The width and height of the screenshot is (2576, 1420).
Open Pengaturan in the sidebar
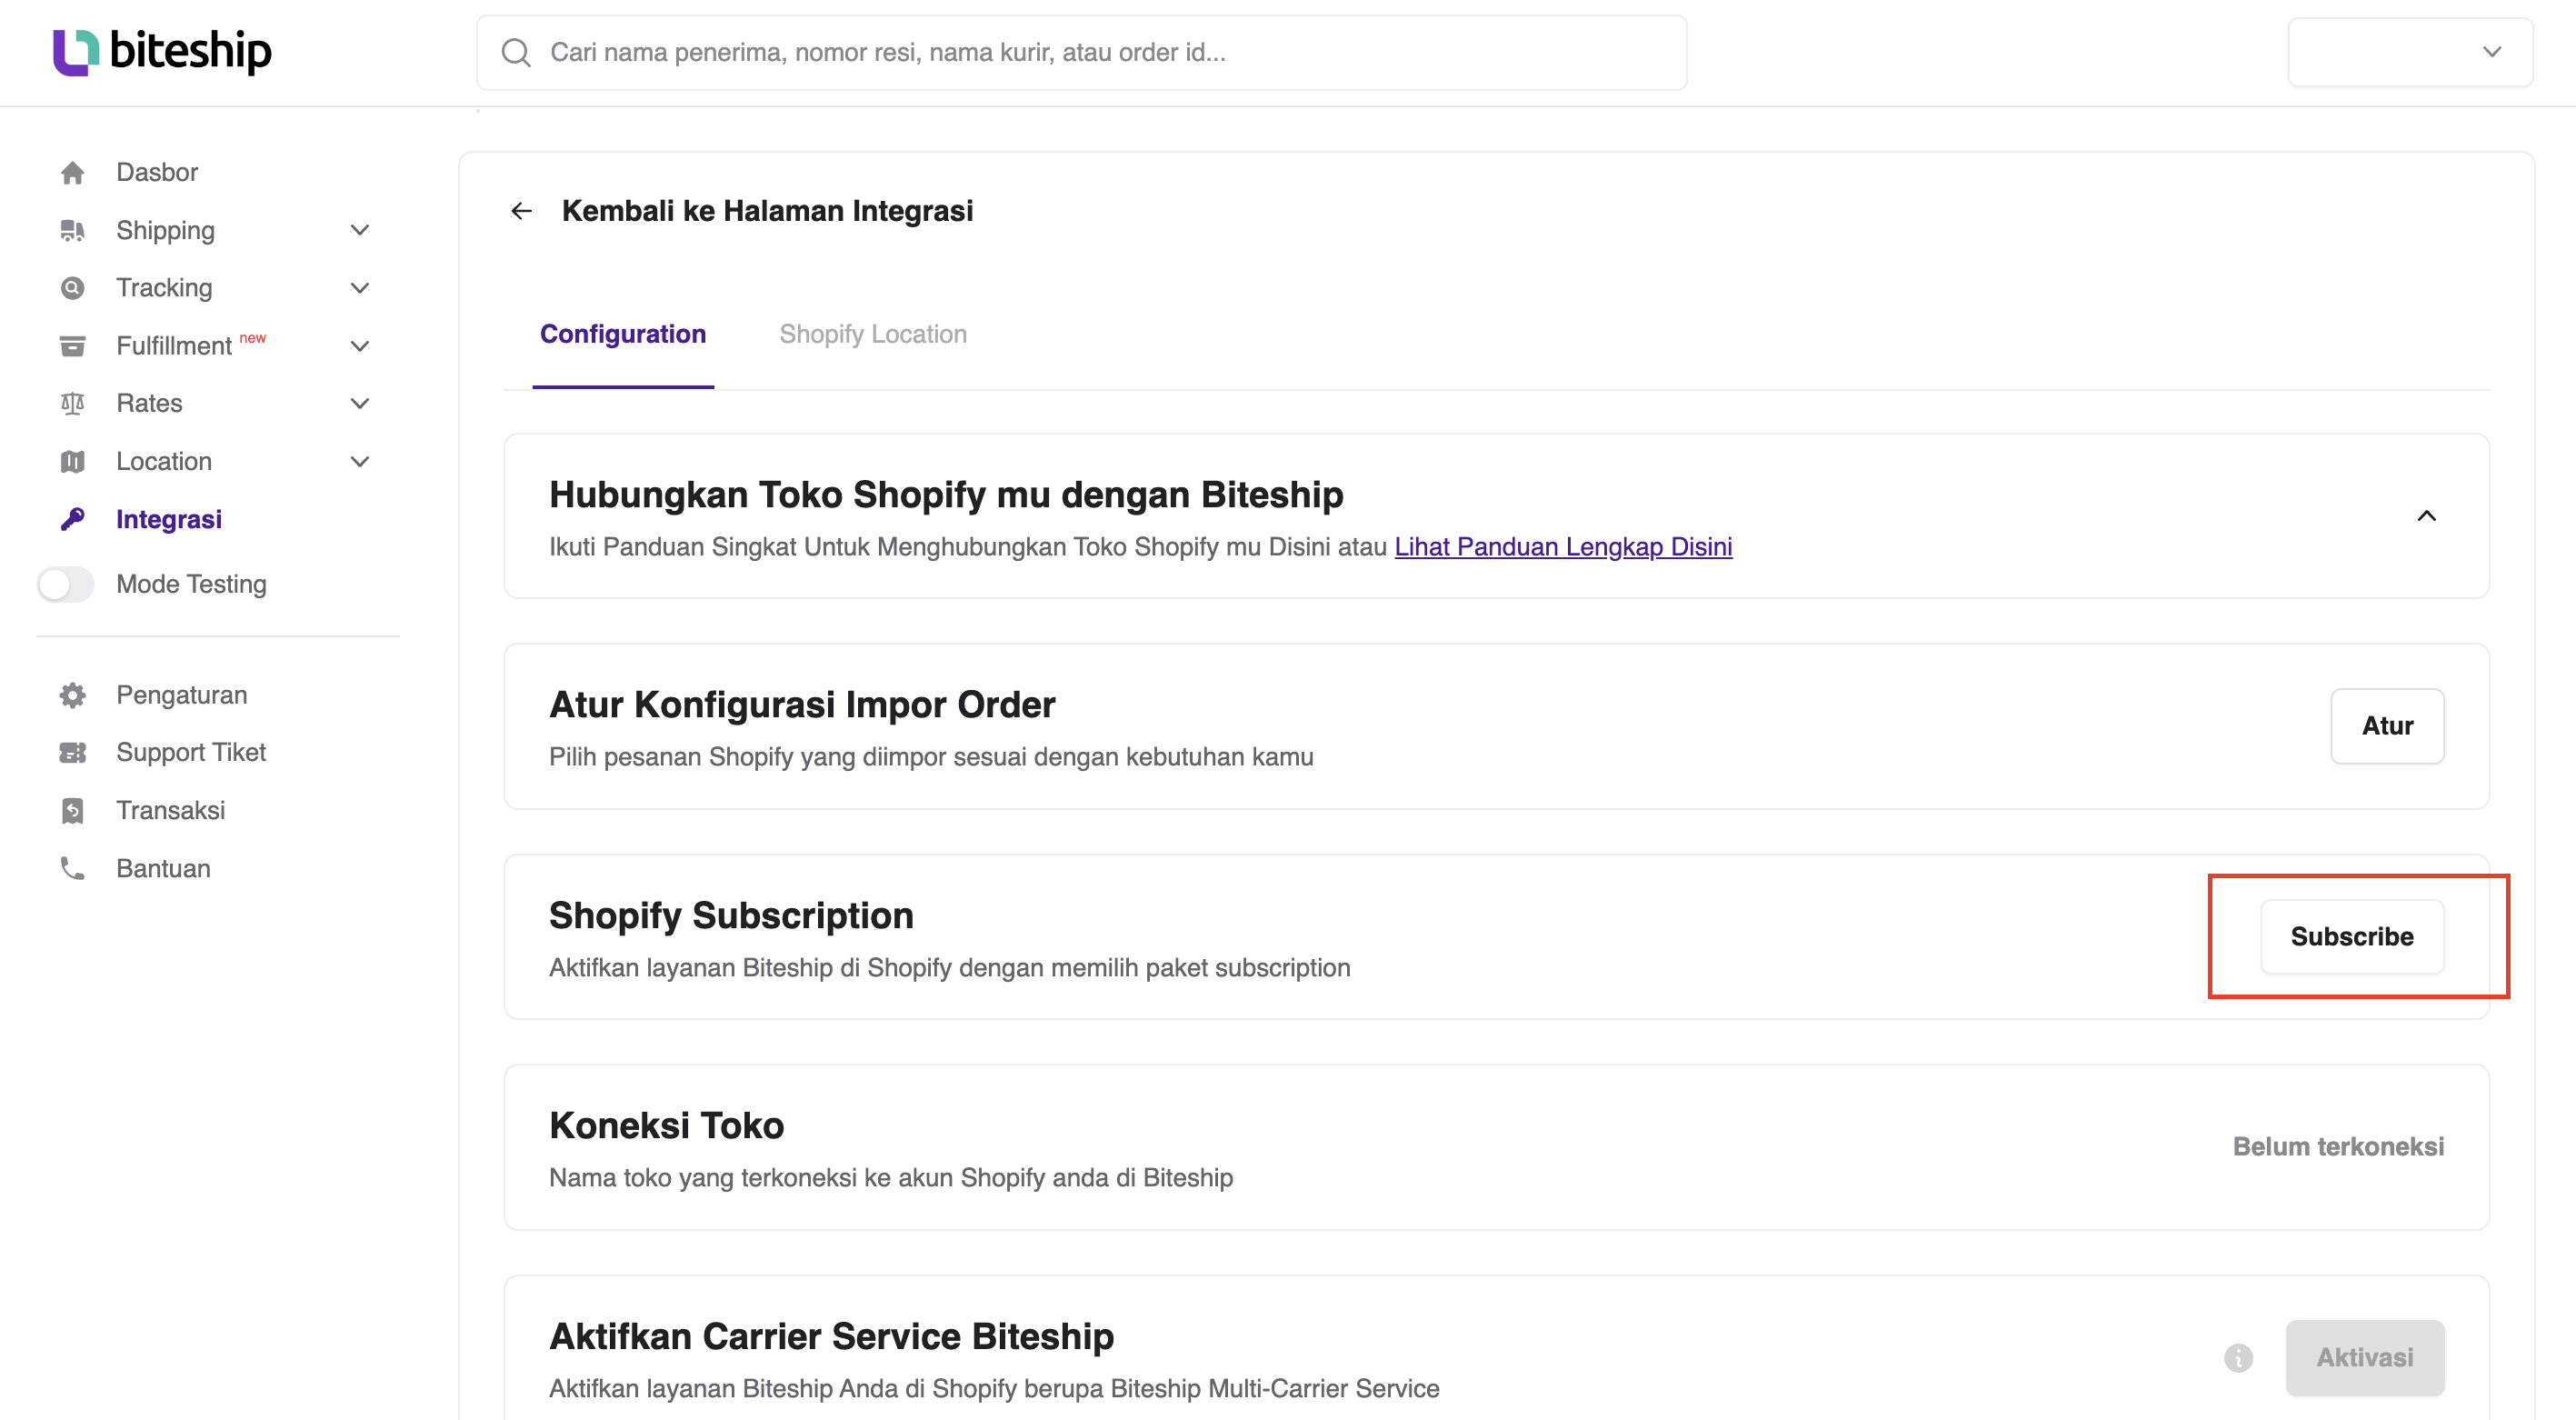[x=182, y=695]
